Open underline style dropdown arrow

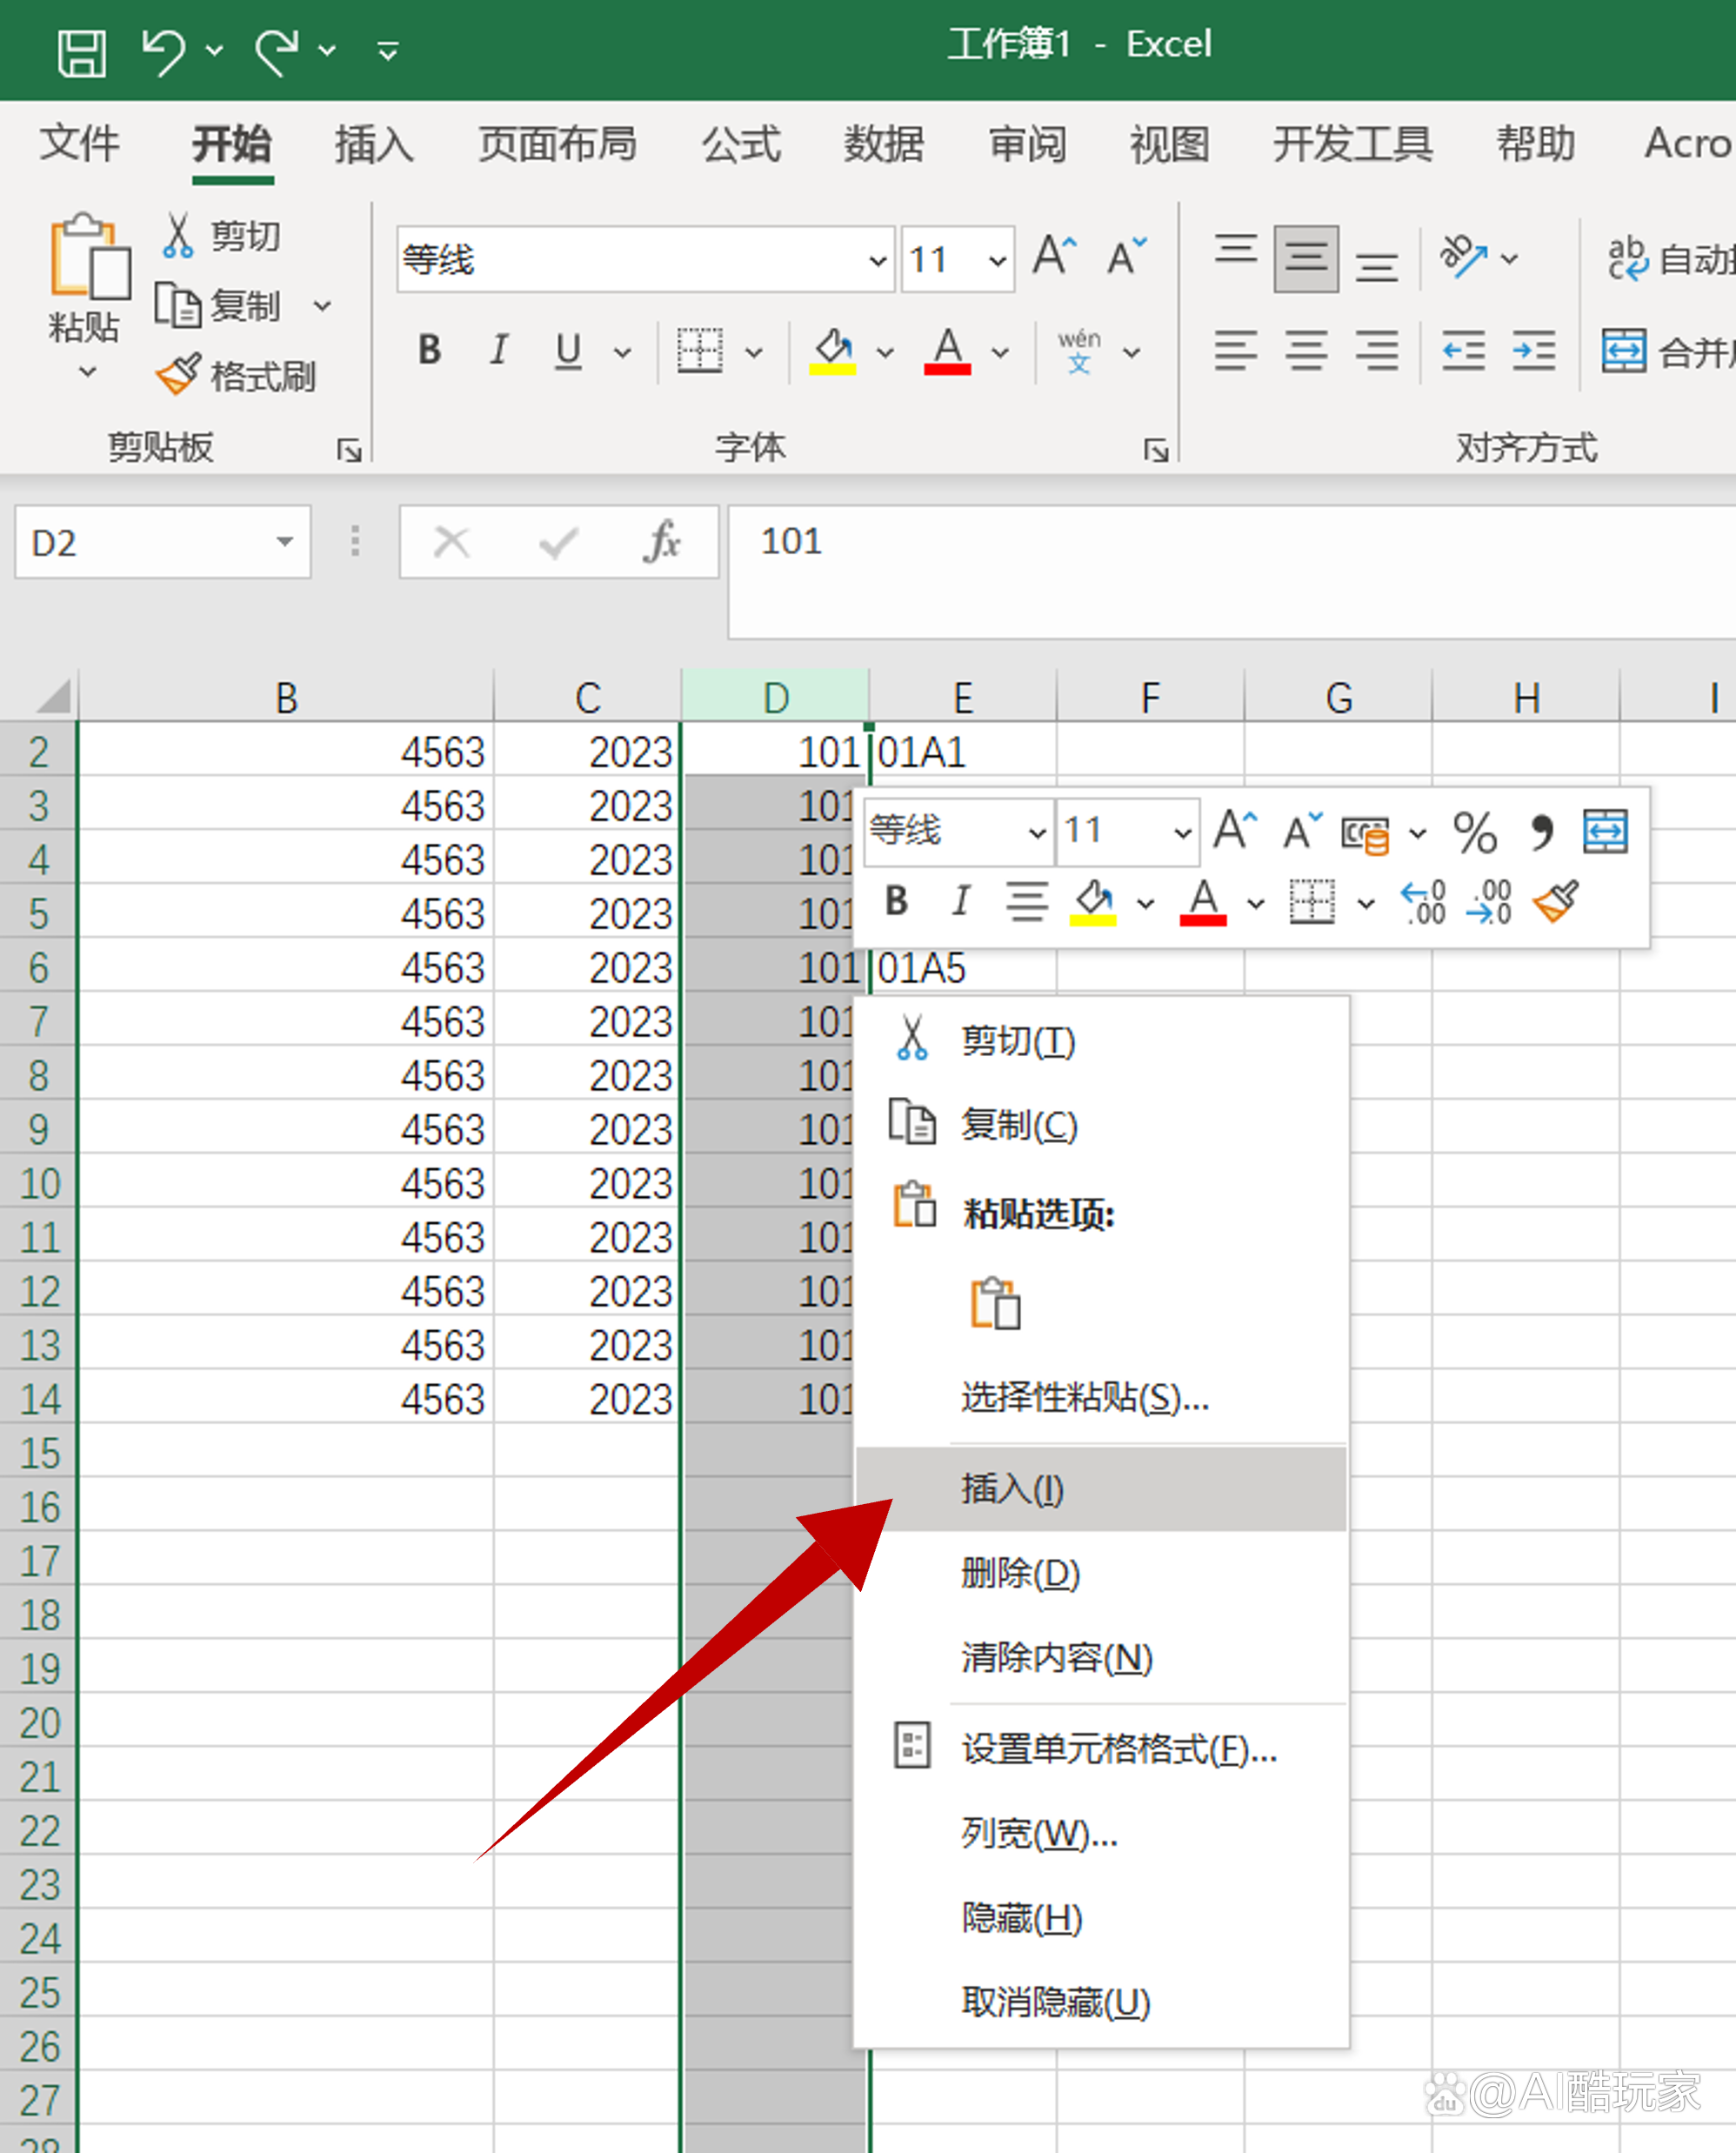point(622,352)
